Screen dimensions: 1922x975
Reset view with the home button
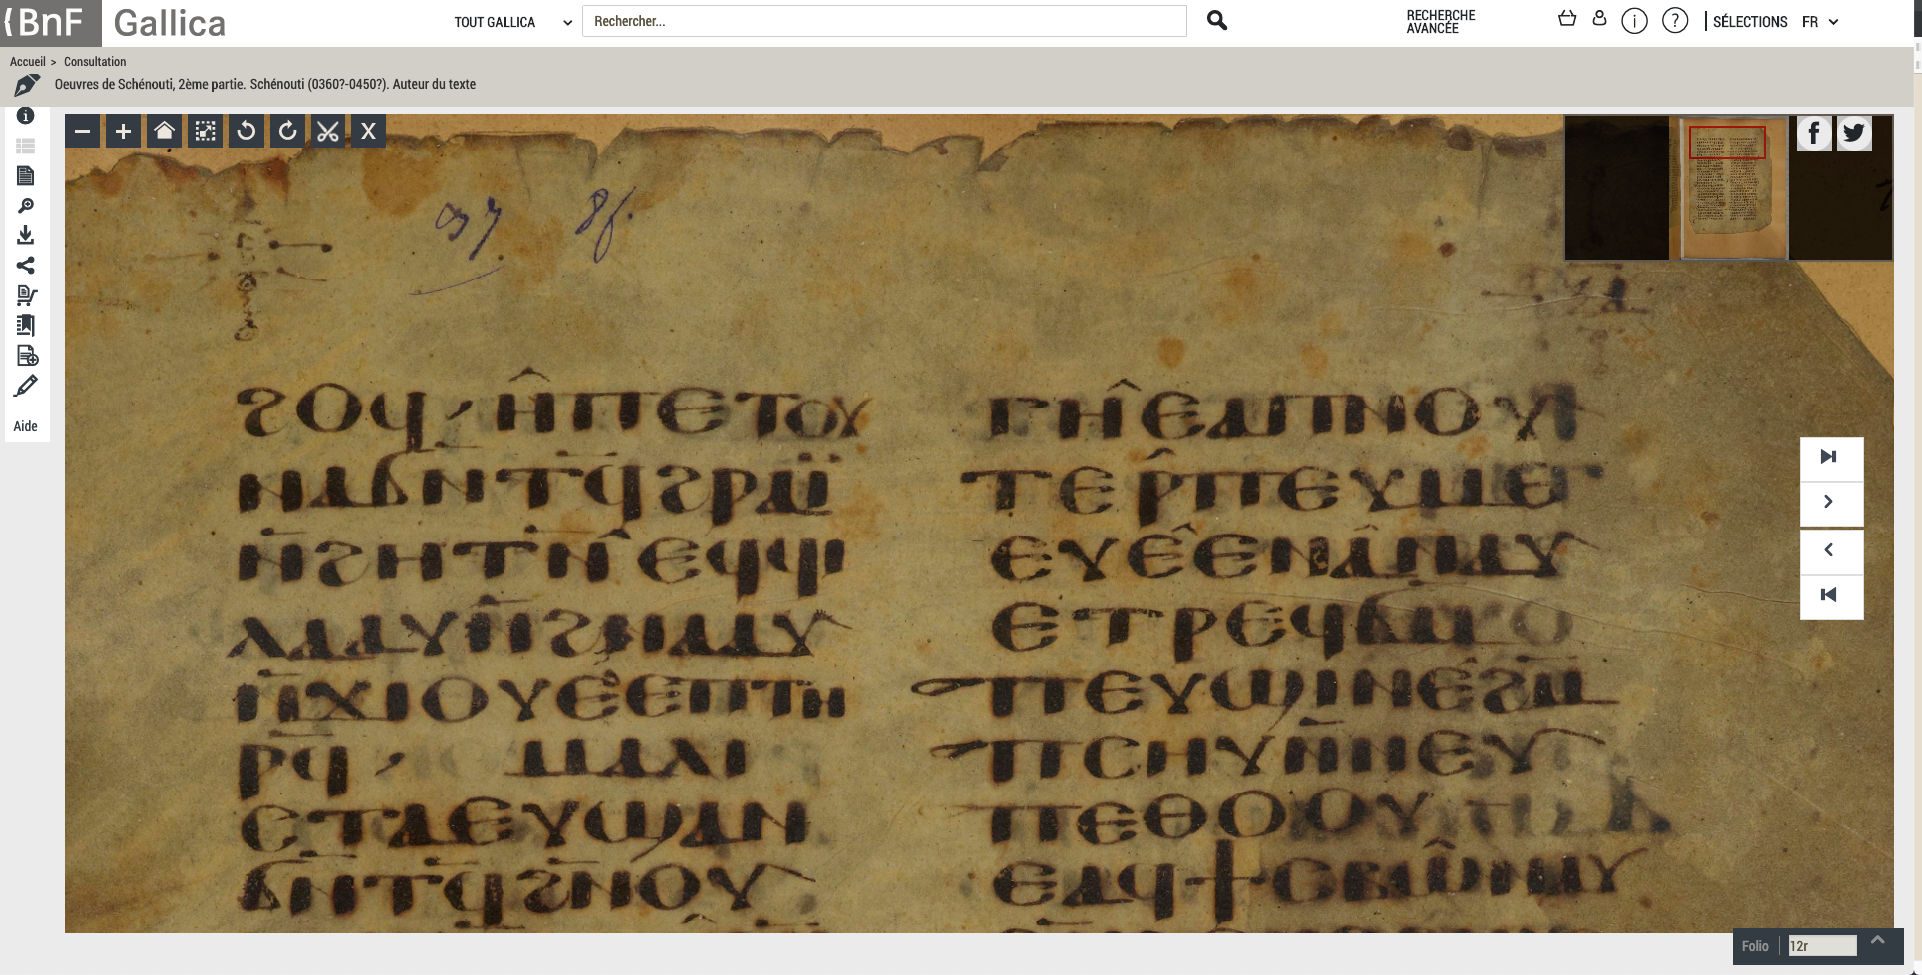pos(165,131)
